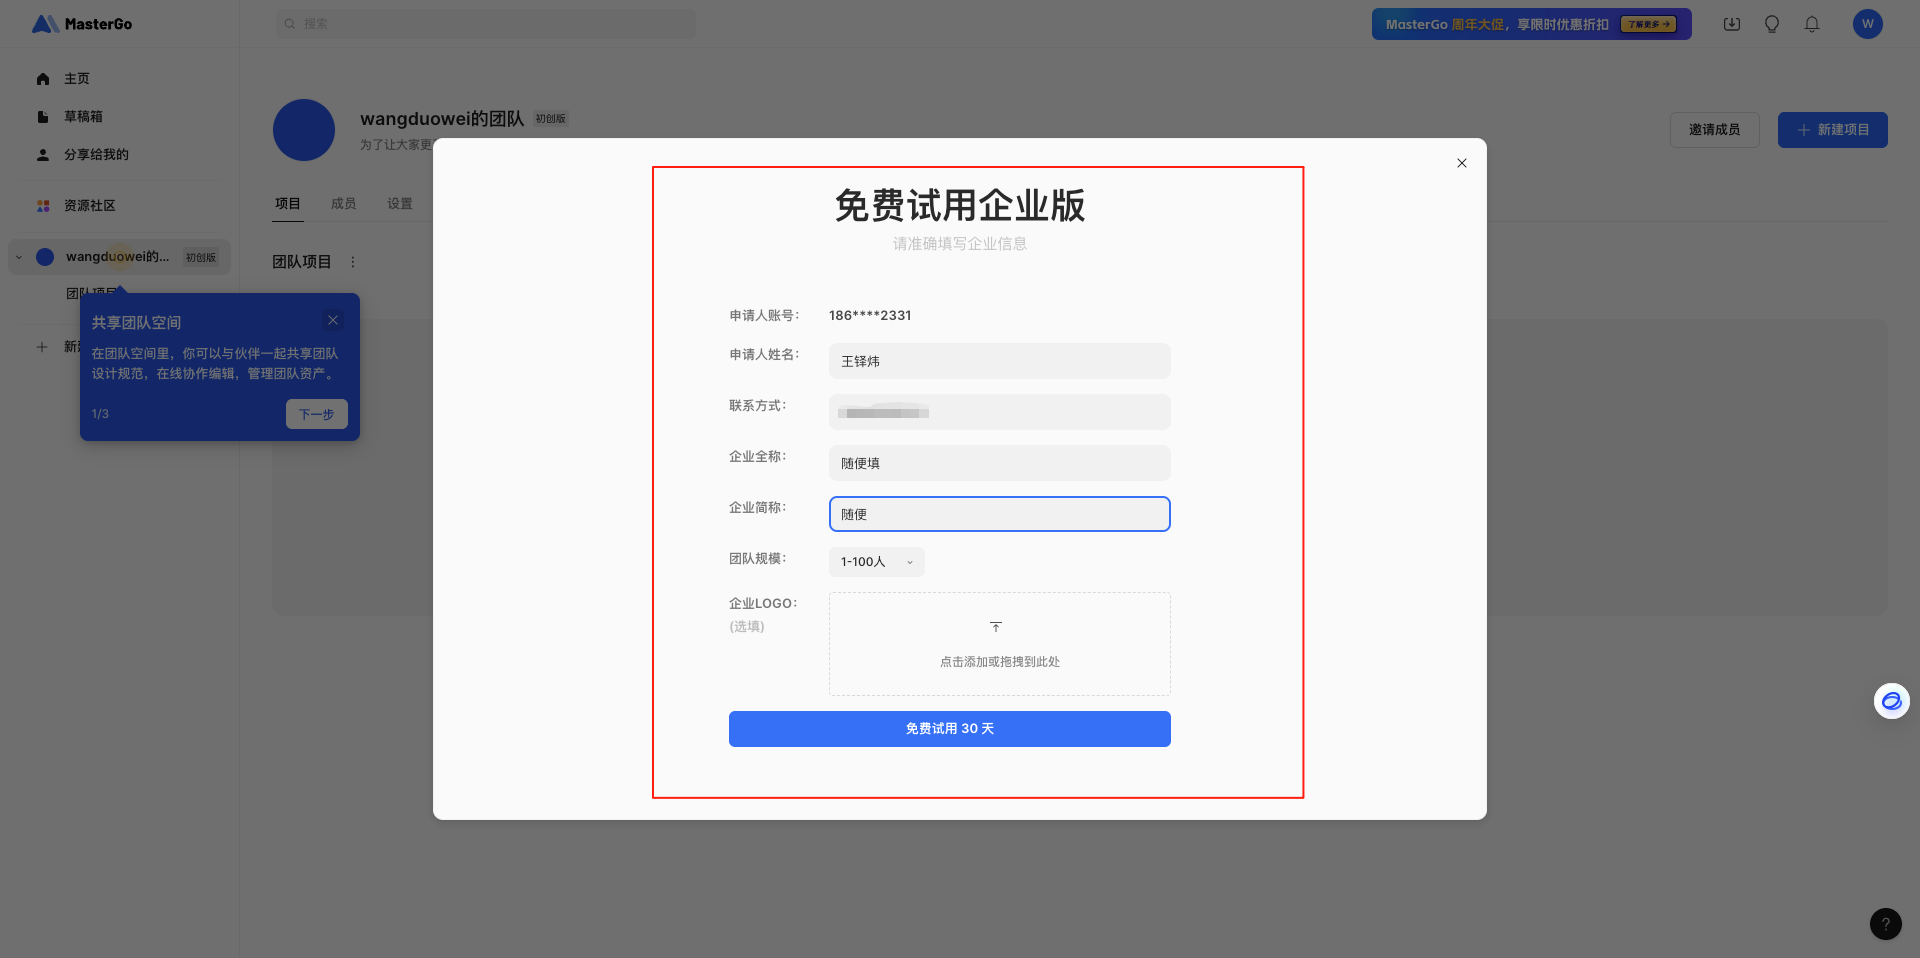Click the help question mark icon
This screenshot has width=1920, height=958.
coord(1885,924)
